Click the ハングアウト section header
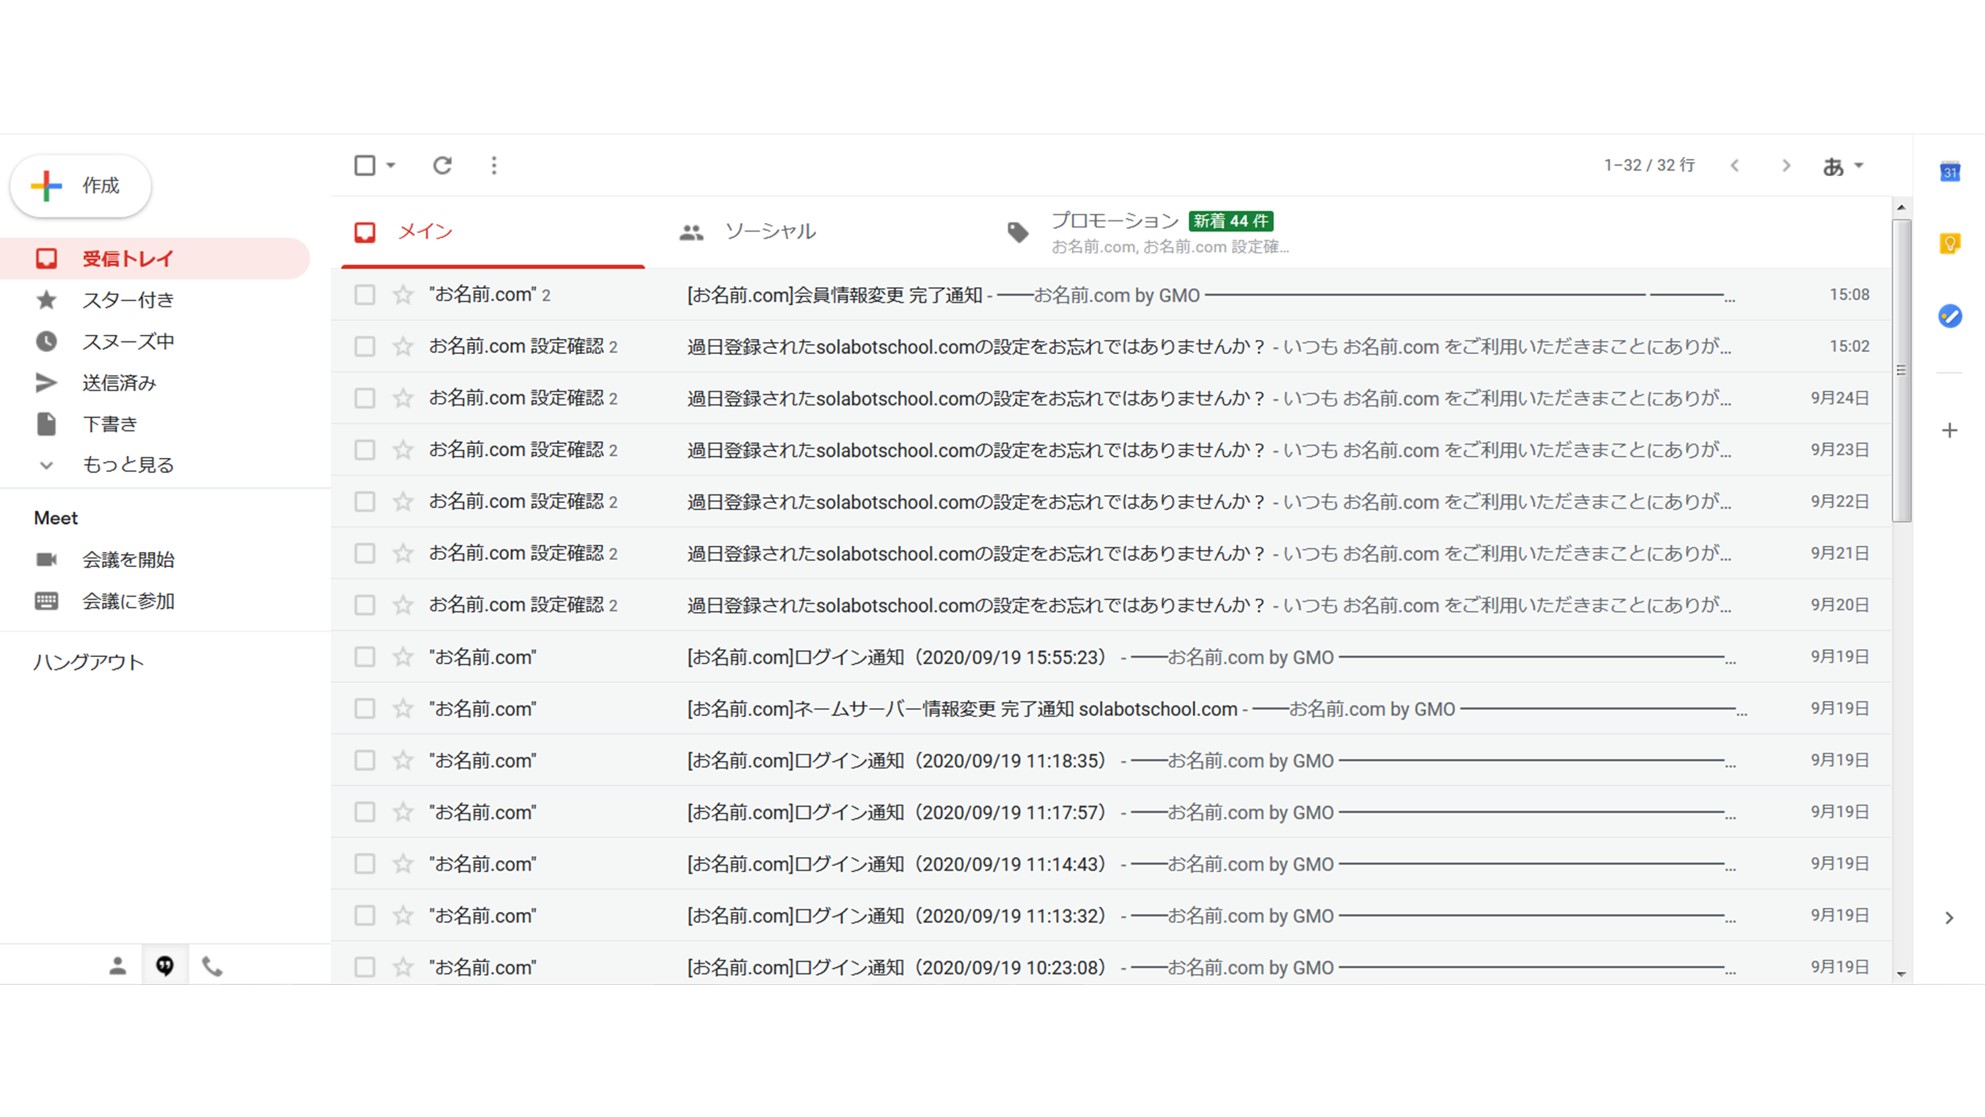The image size is (1985, 1117). (x=89, y=662)
